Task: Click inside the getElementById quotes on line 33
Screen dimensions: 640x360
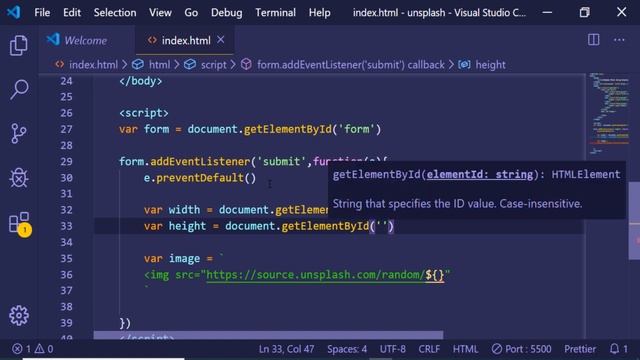Action: coord(382,226)
